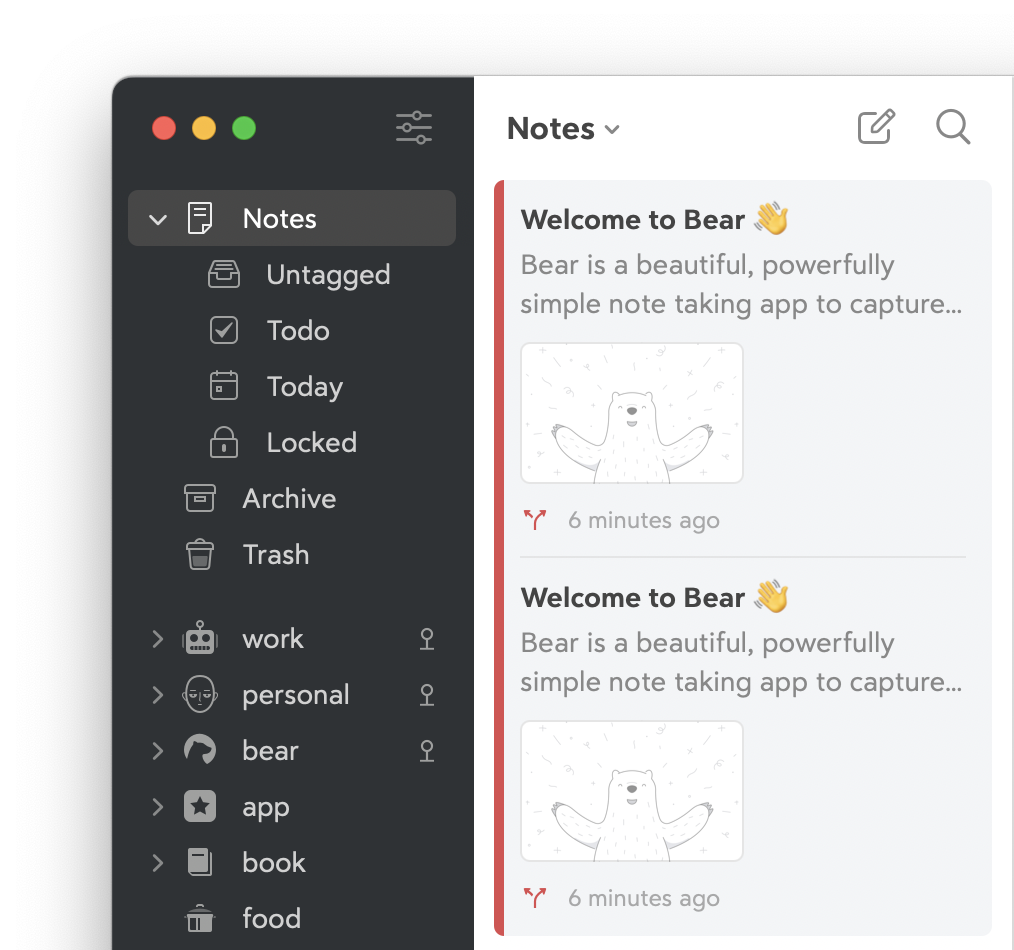
Task: Click the personal tag face icon
Action: tap(200, 695)
